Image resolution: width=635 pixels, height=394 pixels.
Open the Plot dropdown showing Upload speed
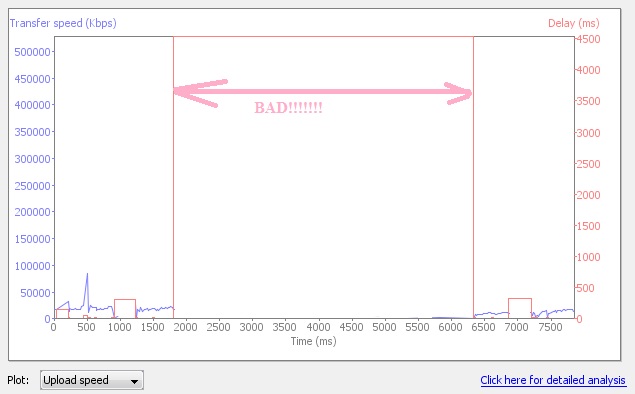pos(92,380)
